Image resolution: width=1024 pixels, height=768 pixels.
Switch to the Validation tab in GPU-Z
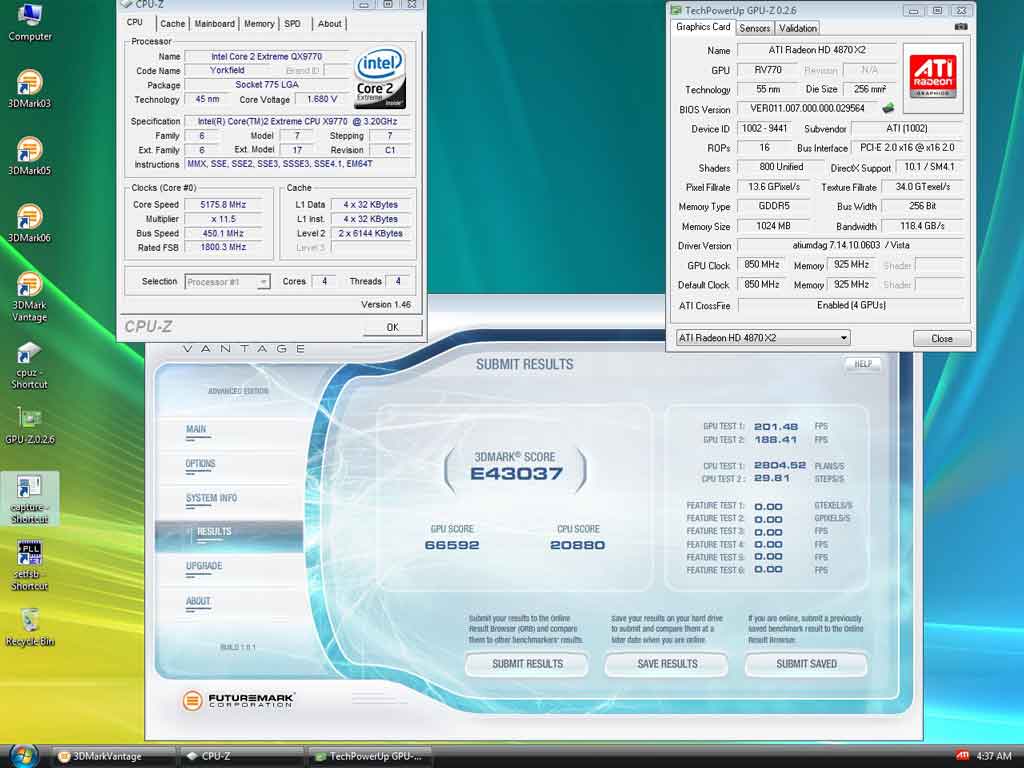[x=797, y=28]
